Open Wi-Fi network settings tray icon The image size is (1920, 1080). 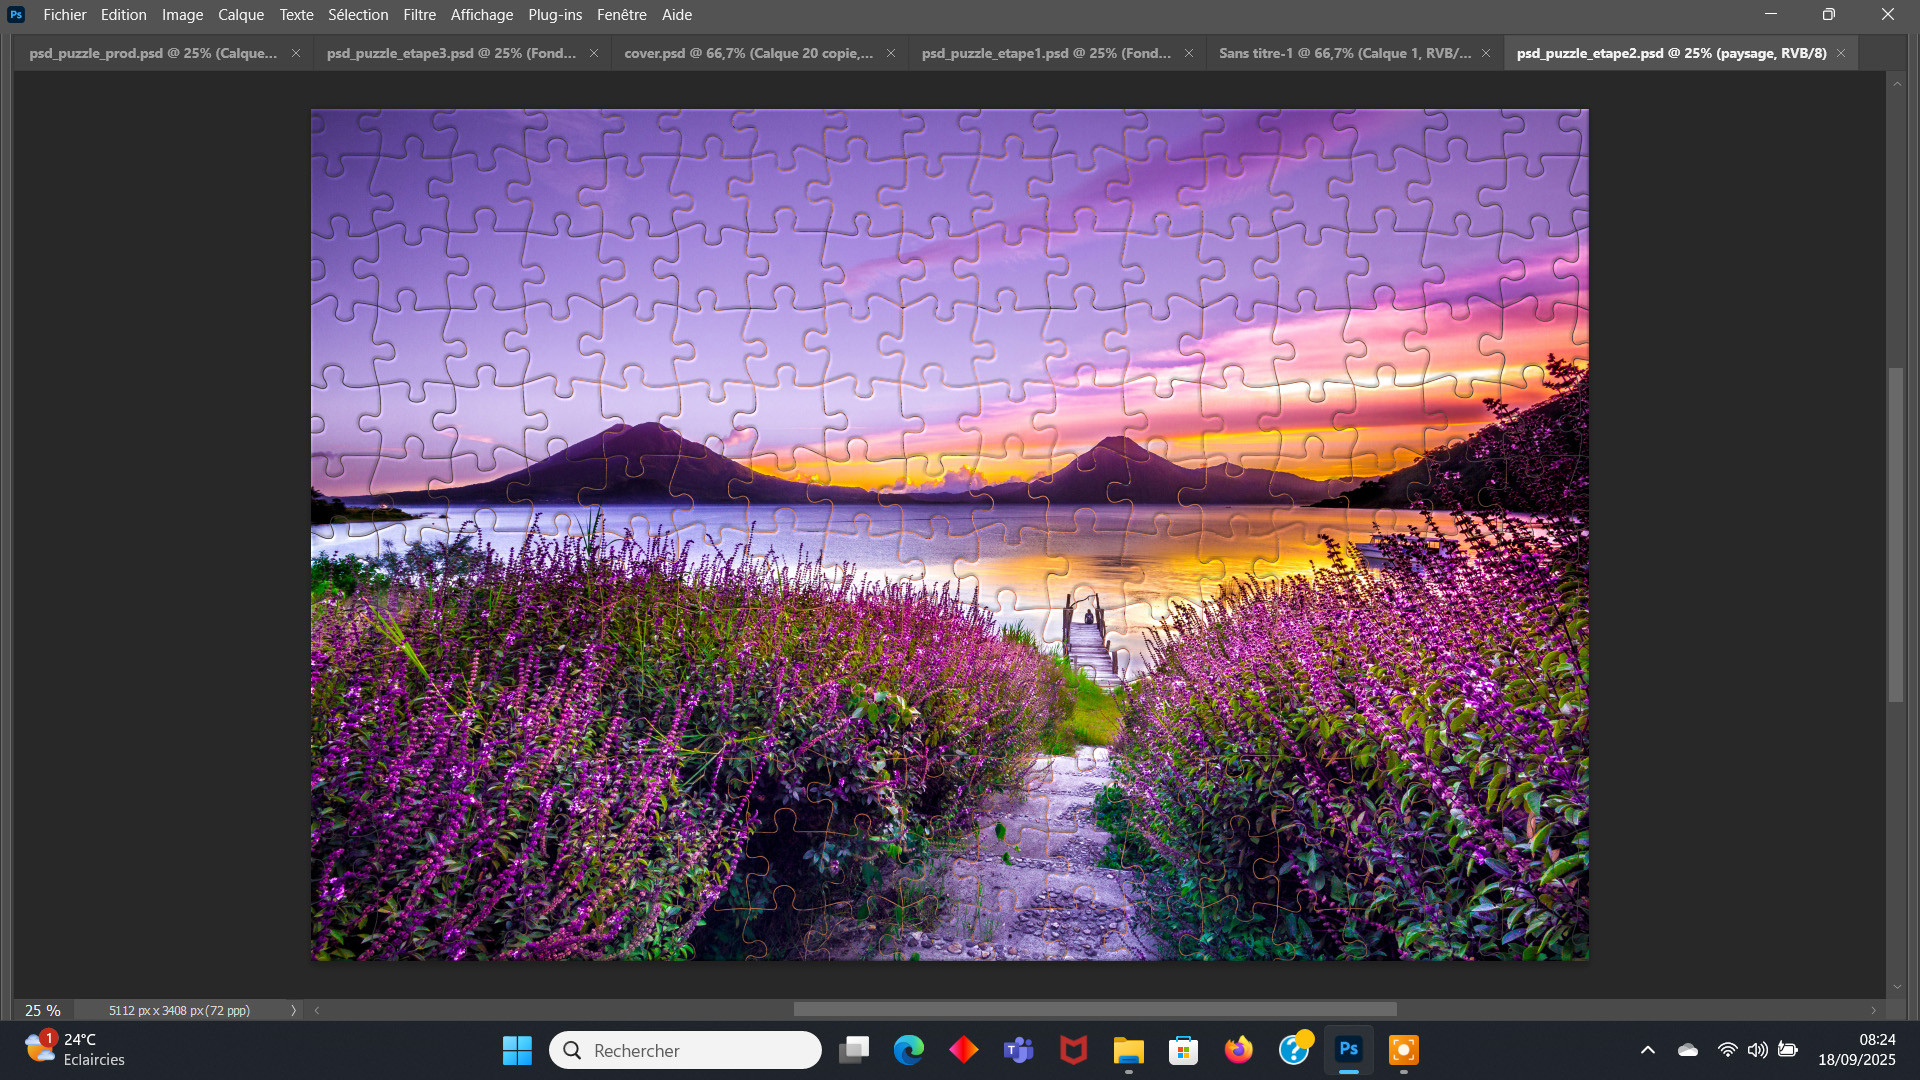pos(1728,1050)
